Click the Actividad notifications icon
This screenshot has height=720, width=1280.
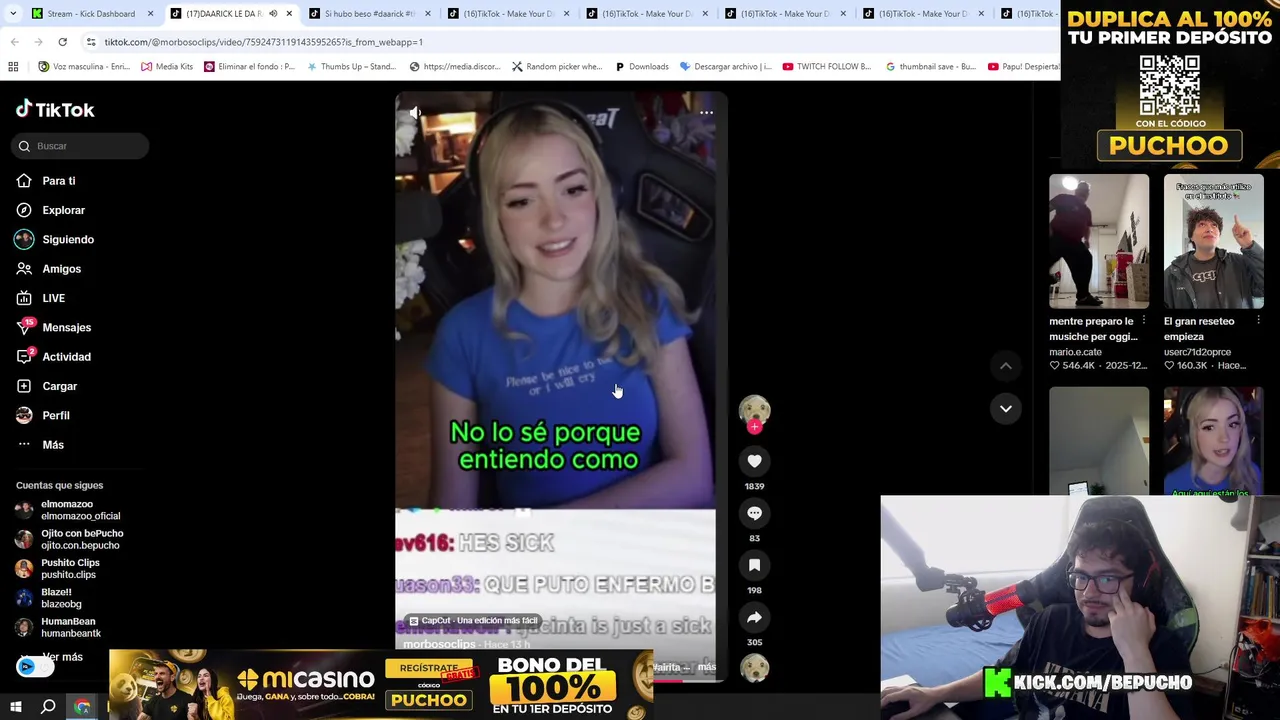[x=24, y=356]
